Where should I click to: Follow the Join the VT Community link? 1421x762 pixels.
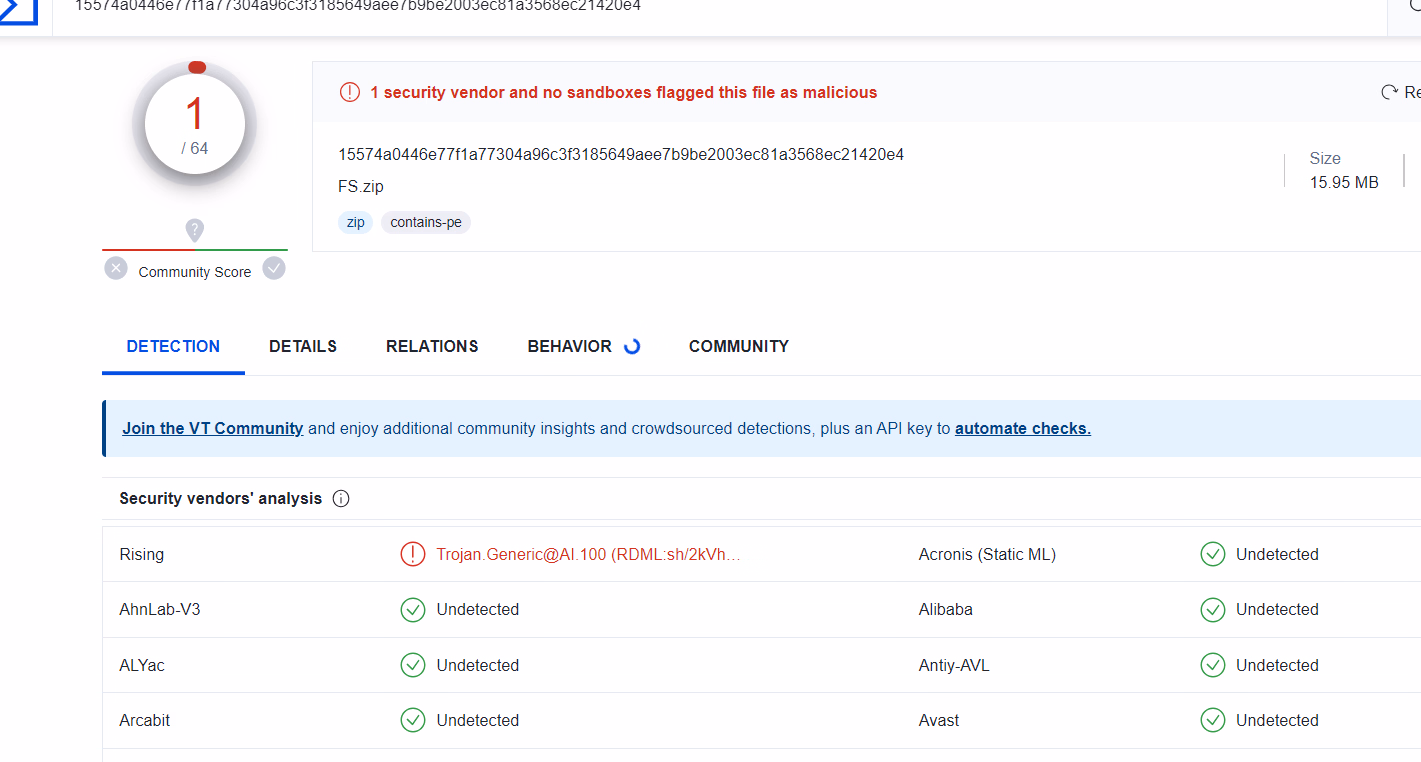pos(213,428)
